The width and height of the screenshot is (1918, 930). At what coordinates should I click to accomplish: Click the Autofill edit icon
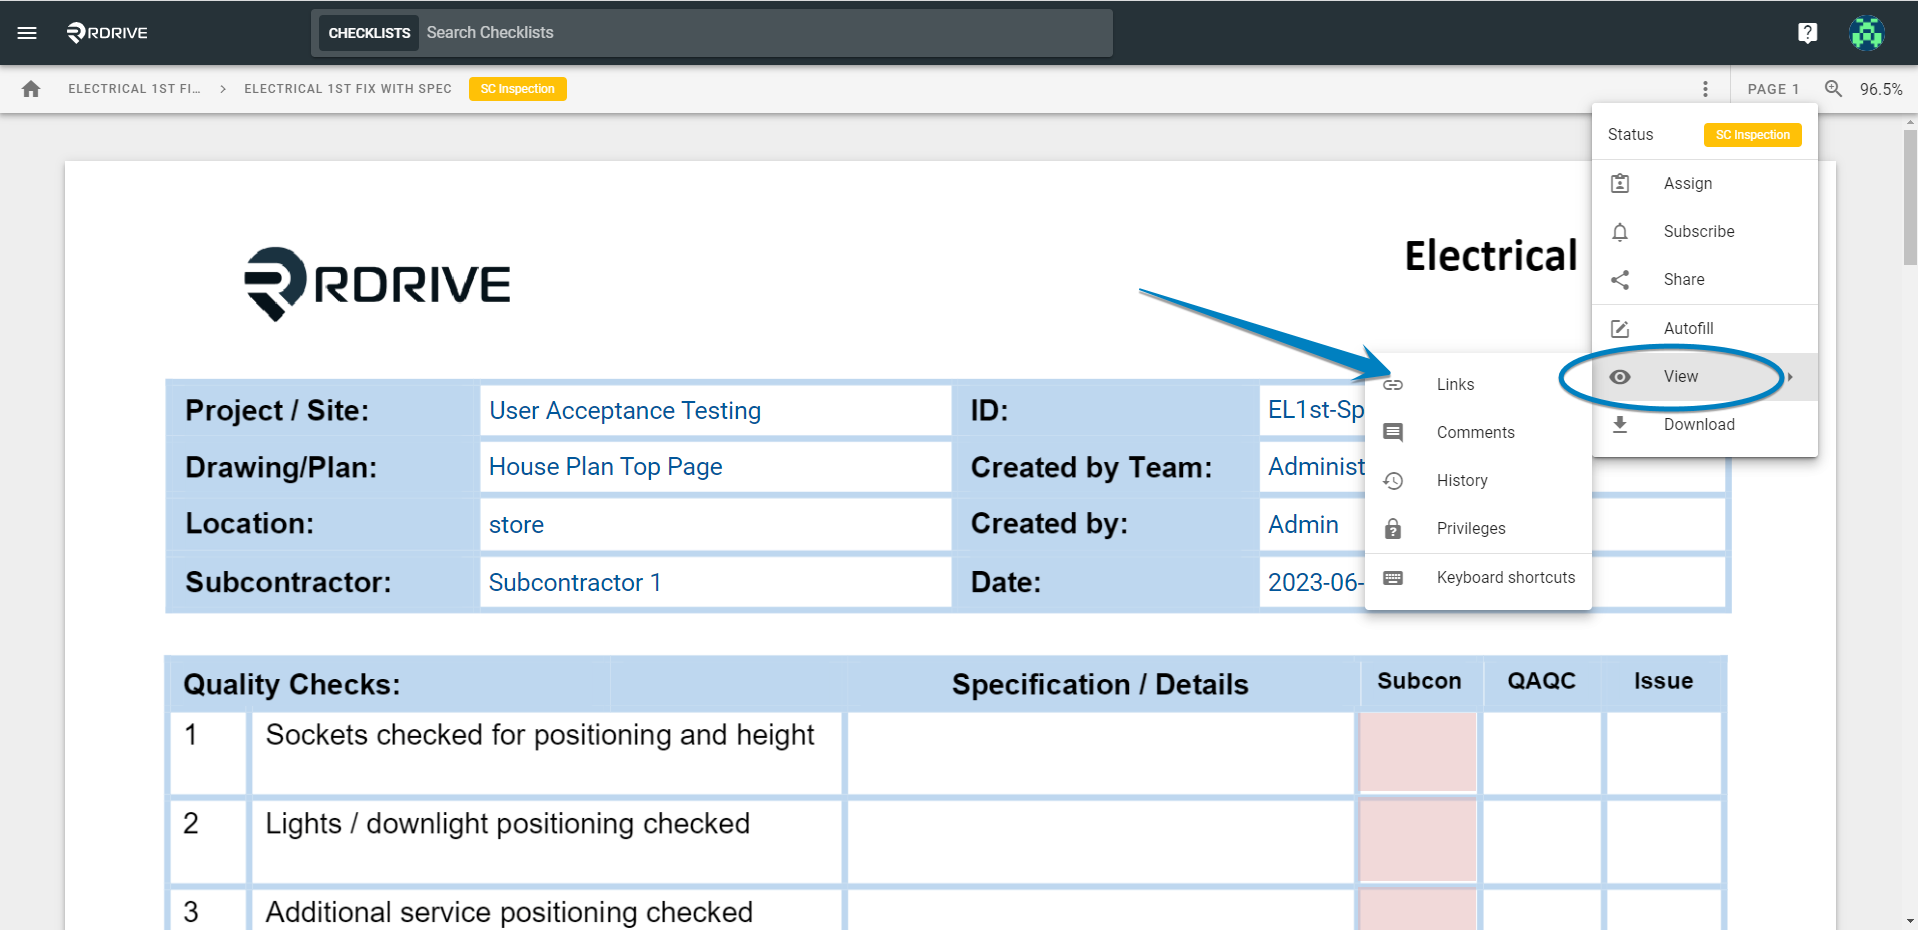coord(1620,329)
